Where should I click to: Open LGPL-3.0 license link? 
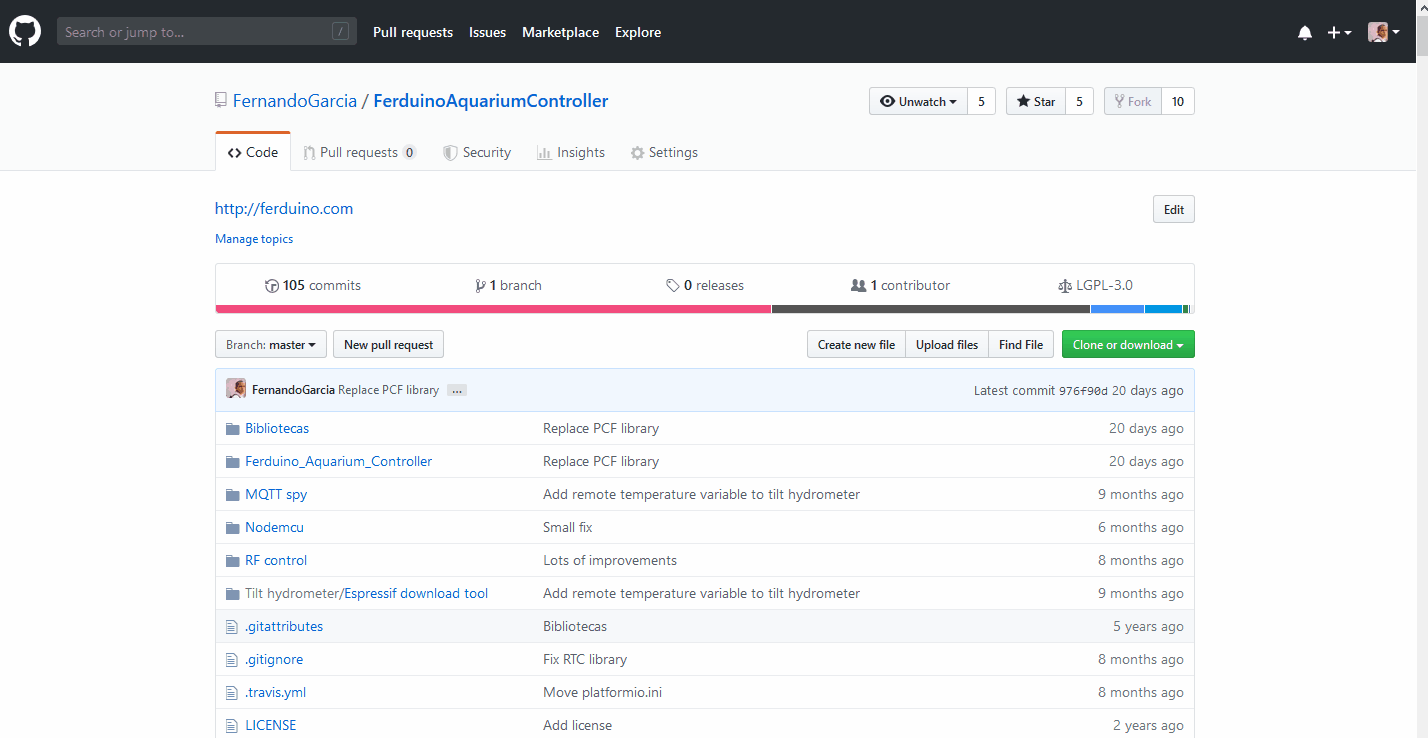[1095, 285]
